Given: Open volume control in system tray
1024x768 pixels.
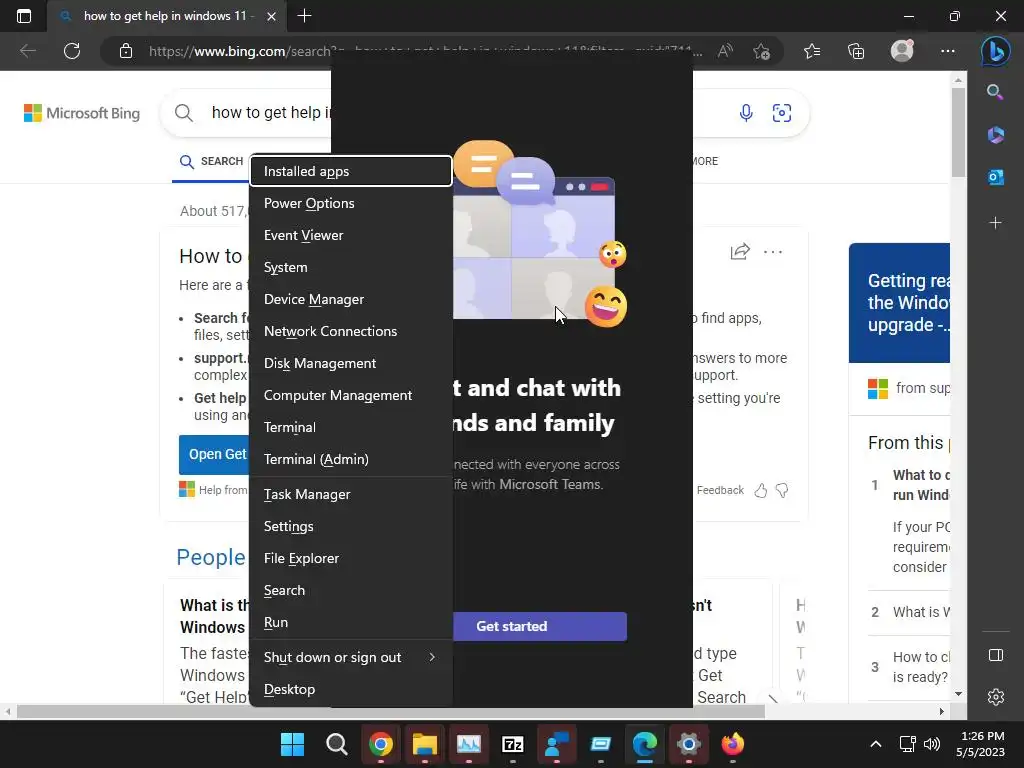Looking at the screenshot, I should point(932,744).
